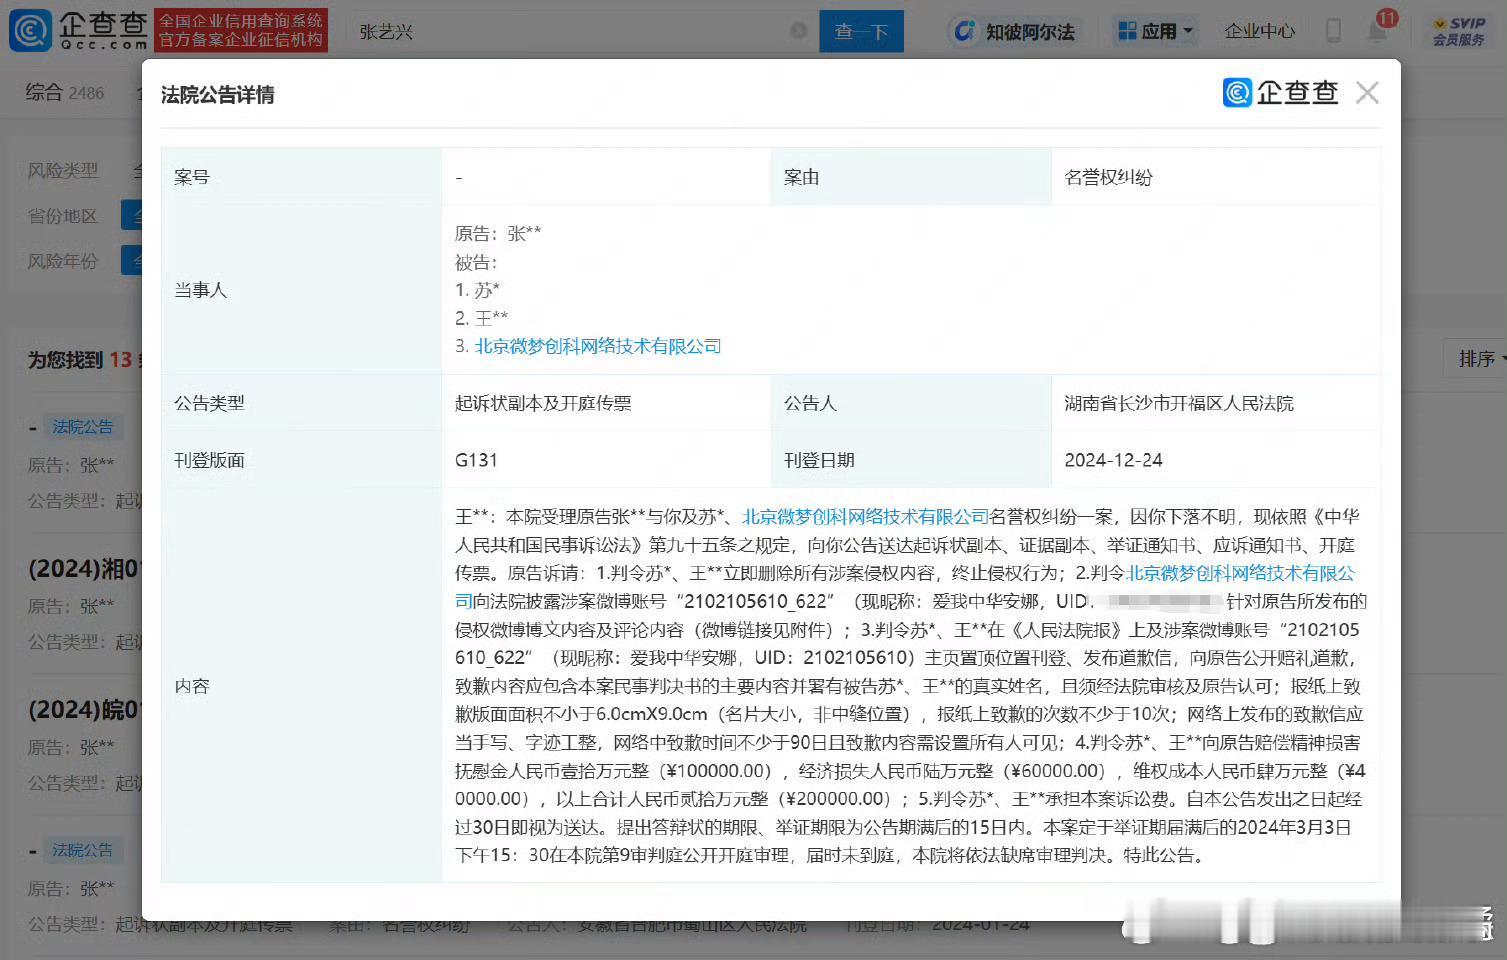Screen dimensions: 1507x960
Task: Select 起诉状副本及开庭传票 notice type value
Action: (x=543, y=403)
